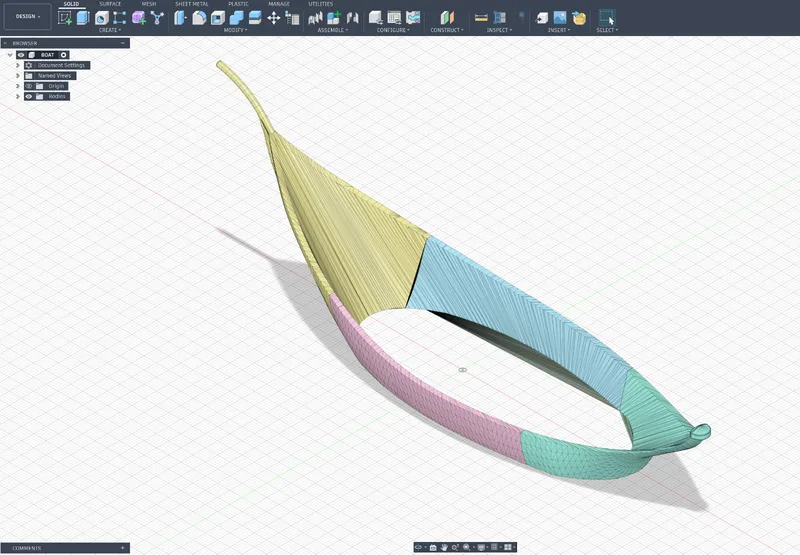Activate the Move/Copy tool
The height and width of the screenshot is (555, 800).
click(273, 18)
